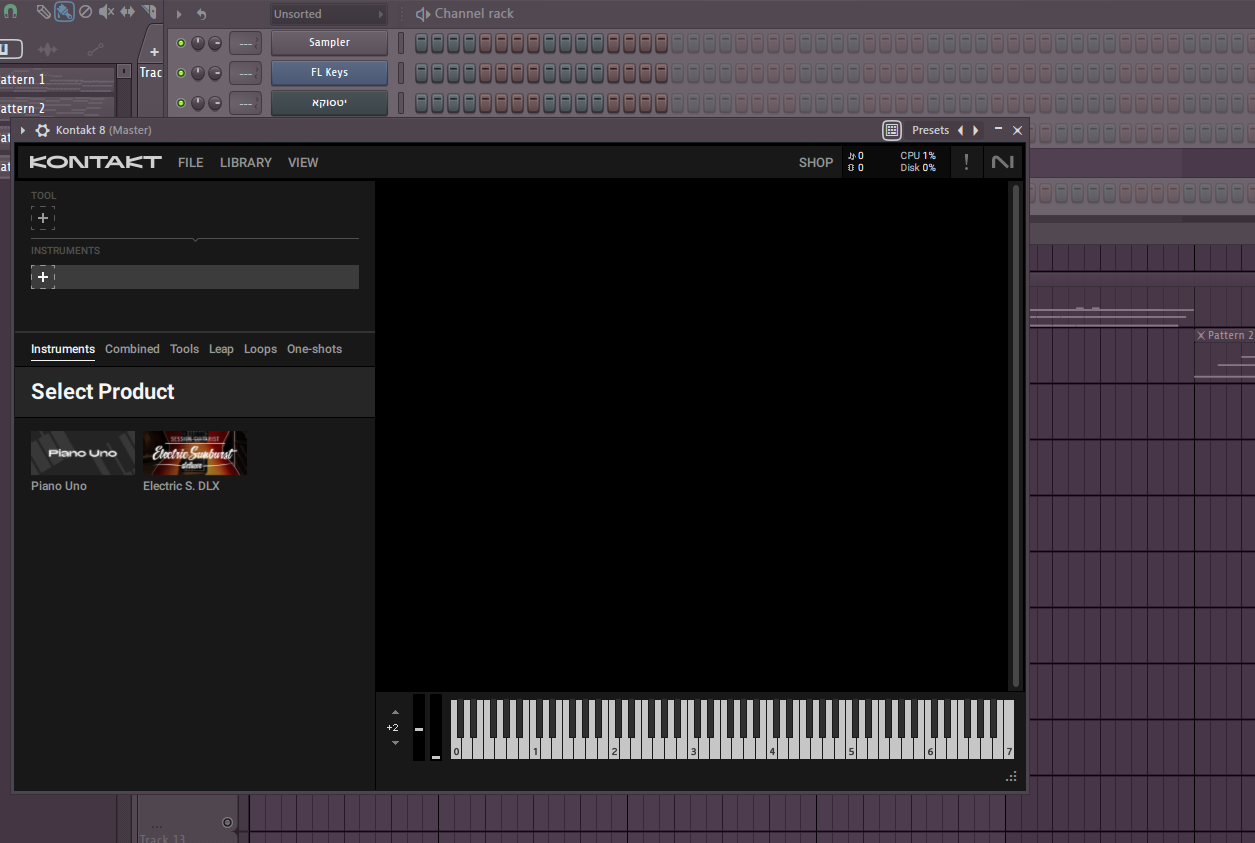
Task: Click the exclamation mark notifications icon
Action: tap(966, 162)
